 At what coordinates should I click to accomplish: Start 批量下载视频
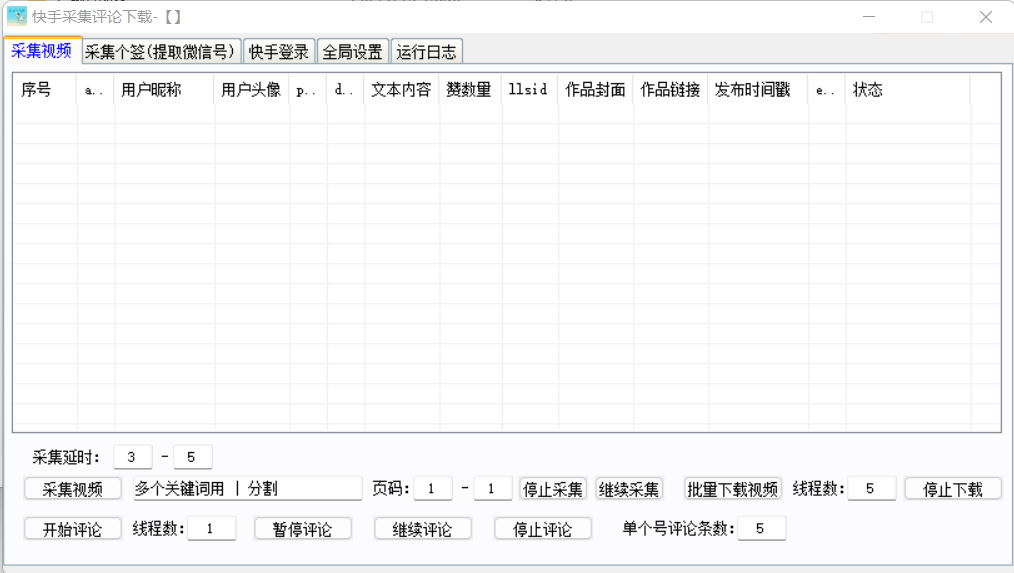(733, 489)
